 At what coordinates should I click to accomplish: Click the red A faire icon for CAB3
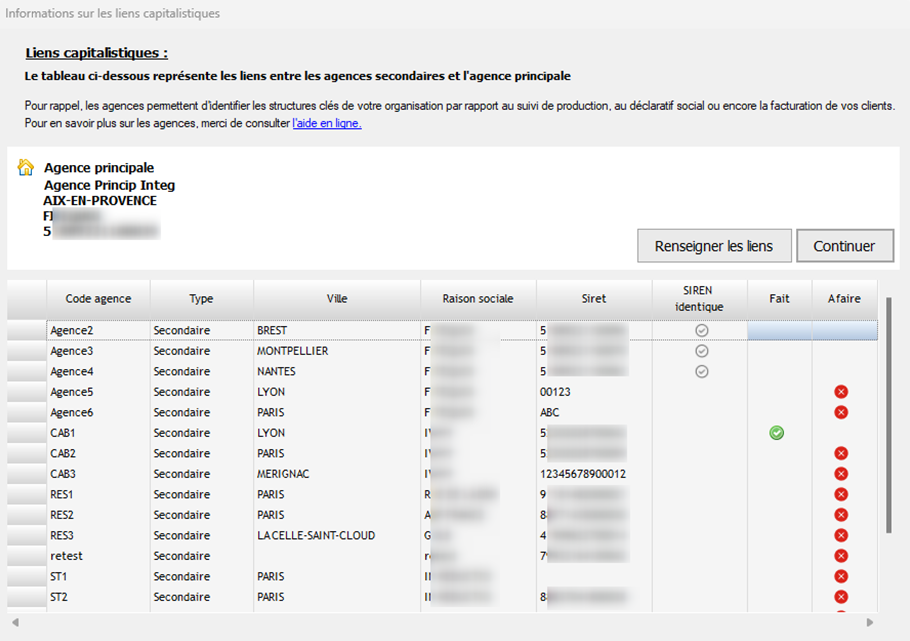(x=841, y=474)
